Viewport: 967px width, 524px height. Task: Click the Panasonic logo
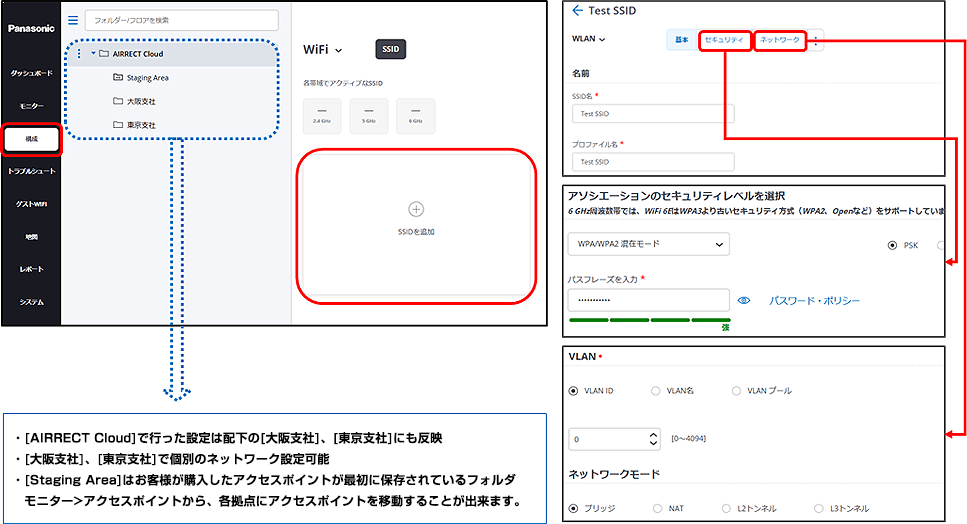point(31,28)
